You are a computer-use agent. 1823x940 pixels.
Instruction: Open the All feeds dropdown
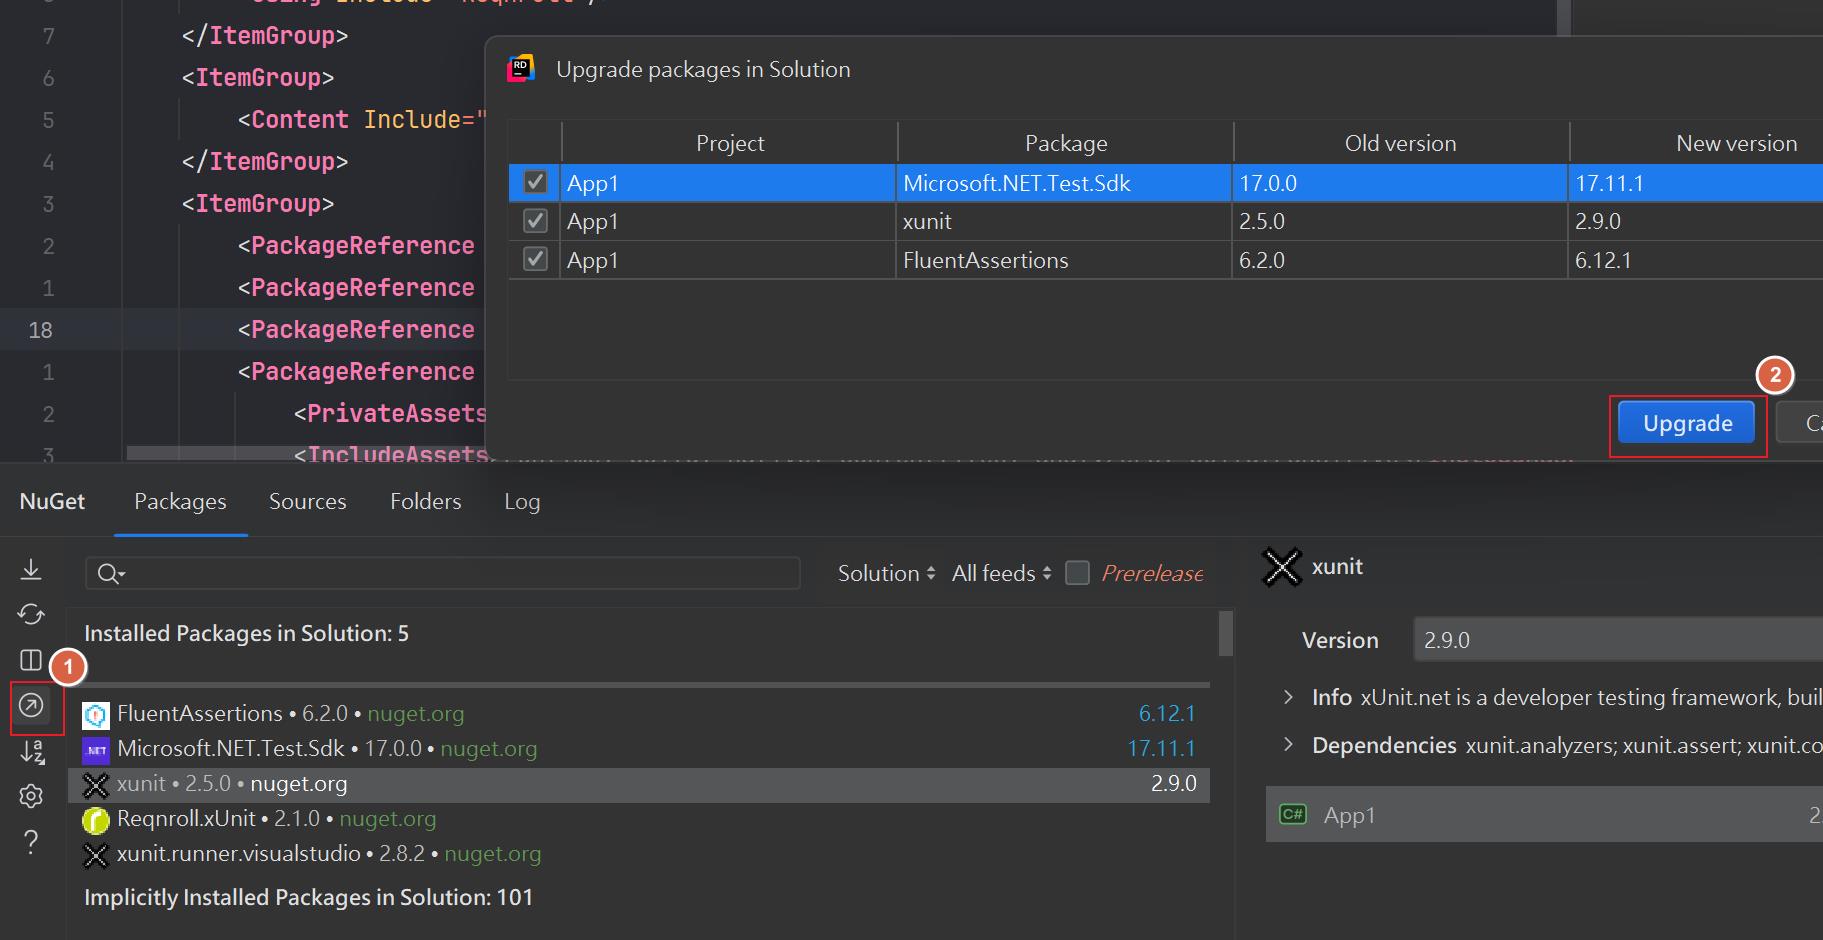tap(1001, 573)
